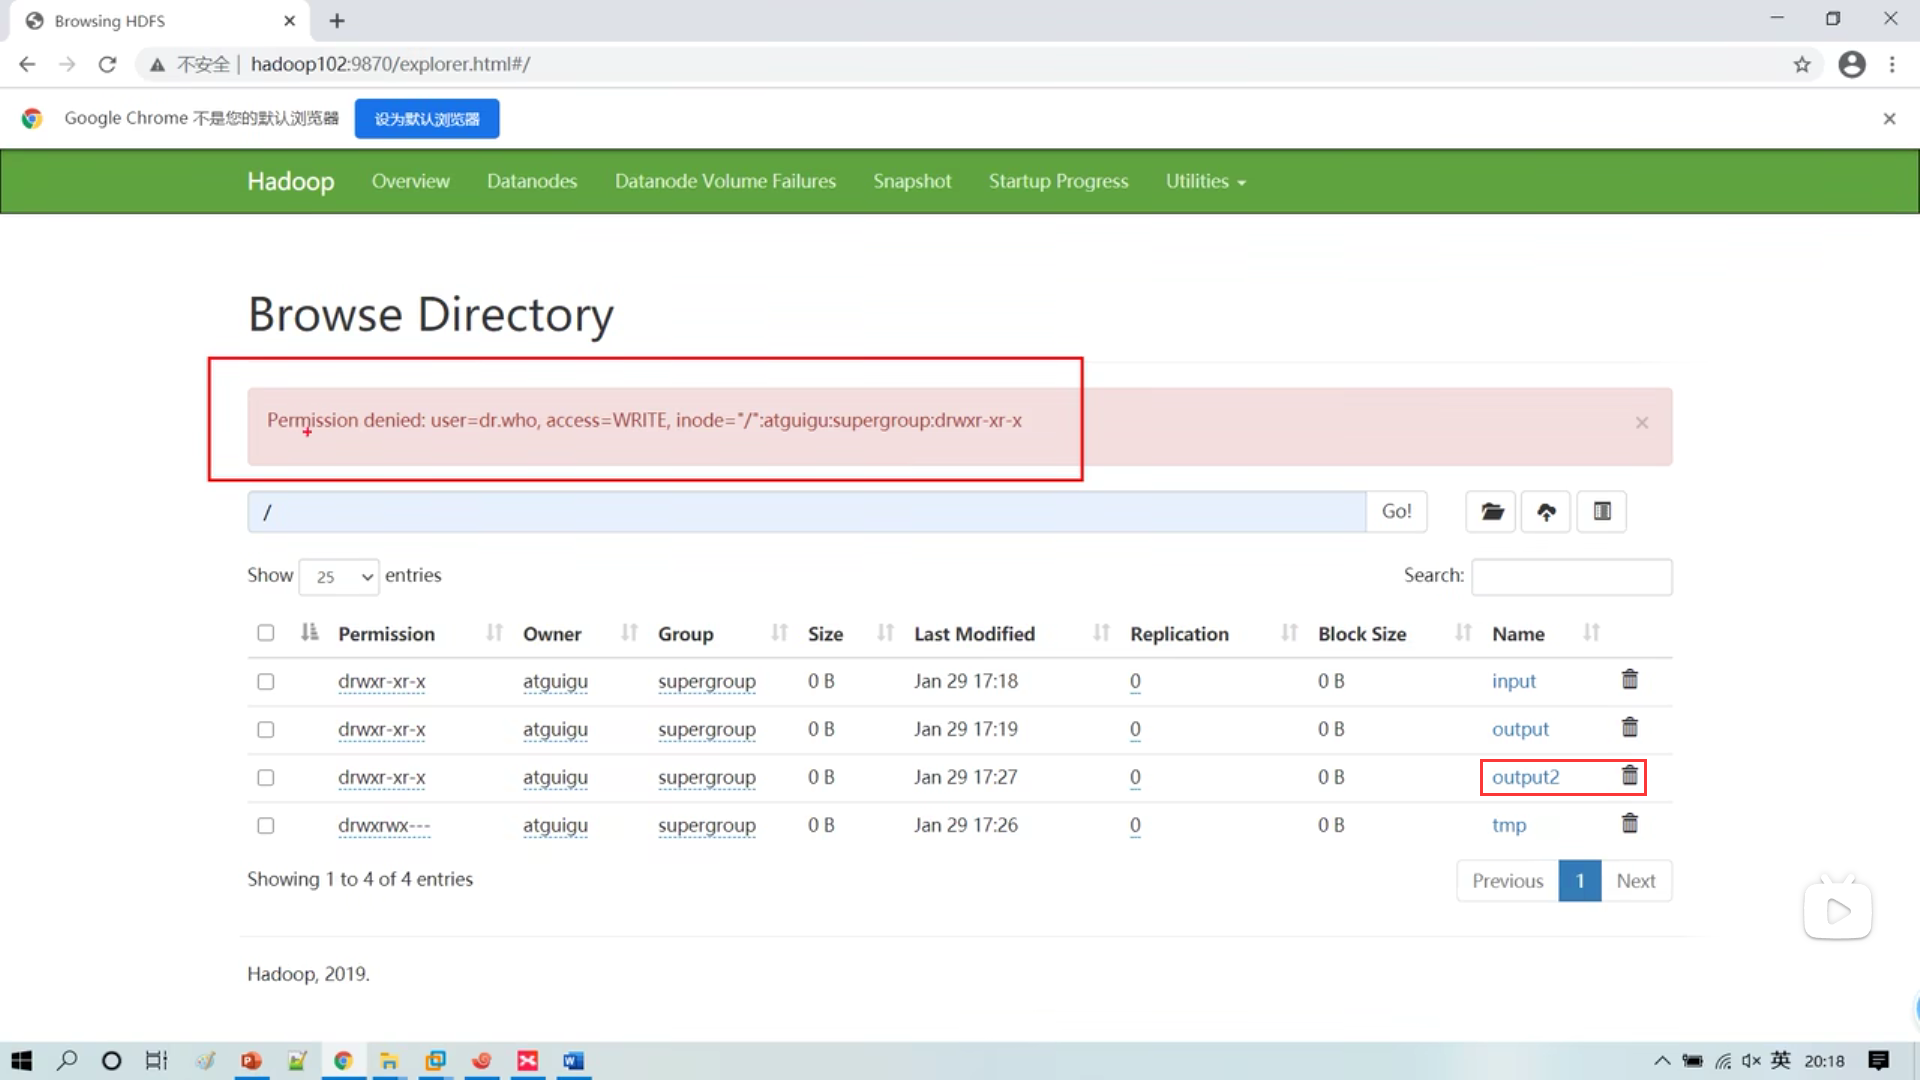Open the tmp directory link

(x=1509, y=825)
